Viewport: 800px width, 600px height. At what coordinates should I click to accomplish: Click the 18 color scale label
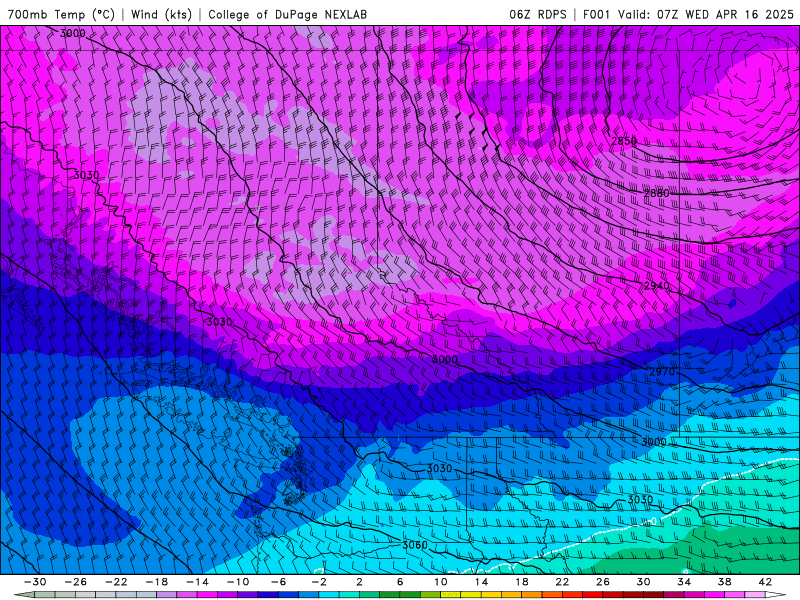click(521, 582)
